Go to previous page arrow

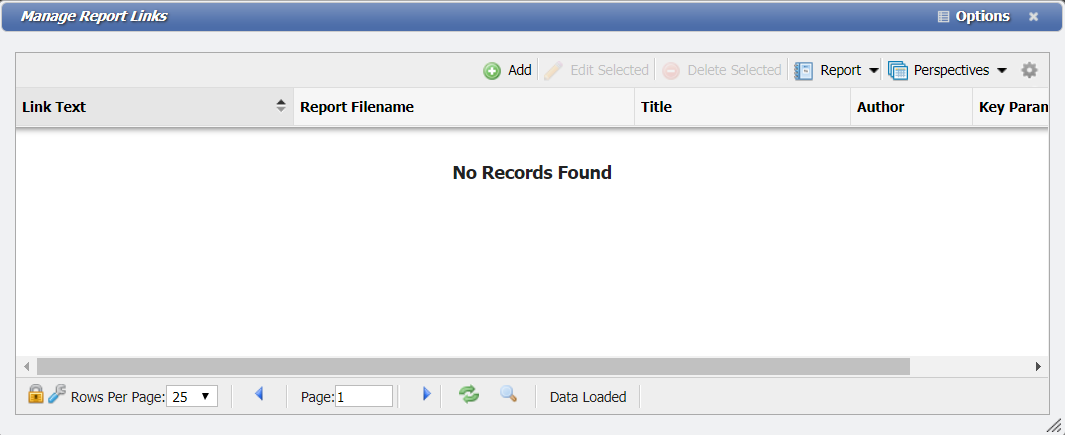tap(259, 395)
